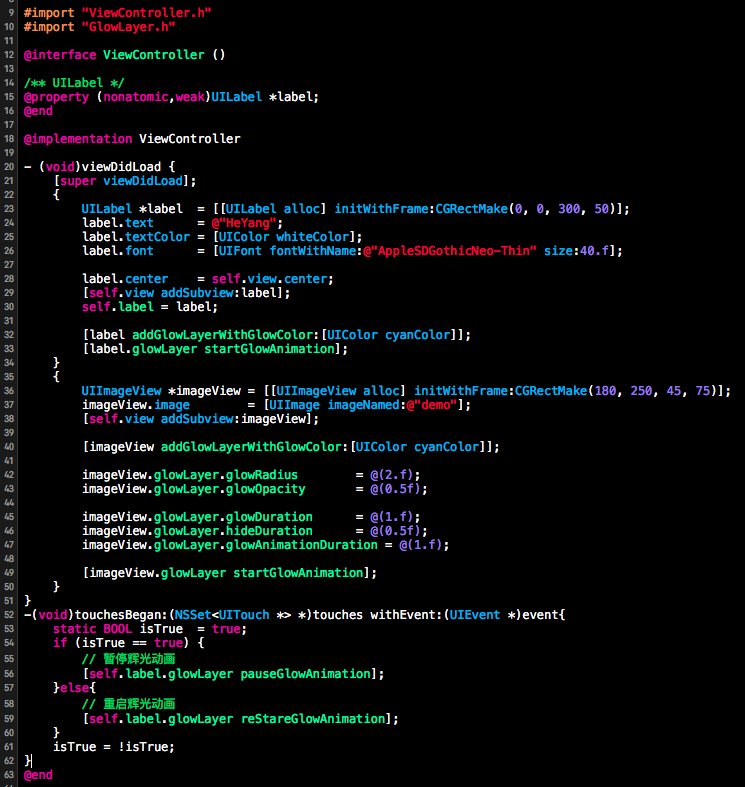
Task: Click startGlowAnimation on the imageView.glowLayer line
Action: [x=298, y=573]
